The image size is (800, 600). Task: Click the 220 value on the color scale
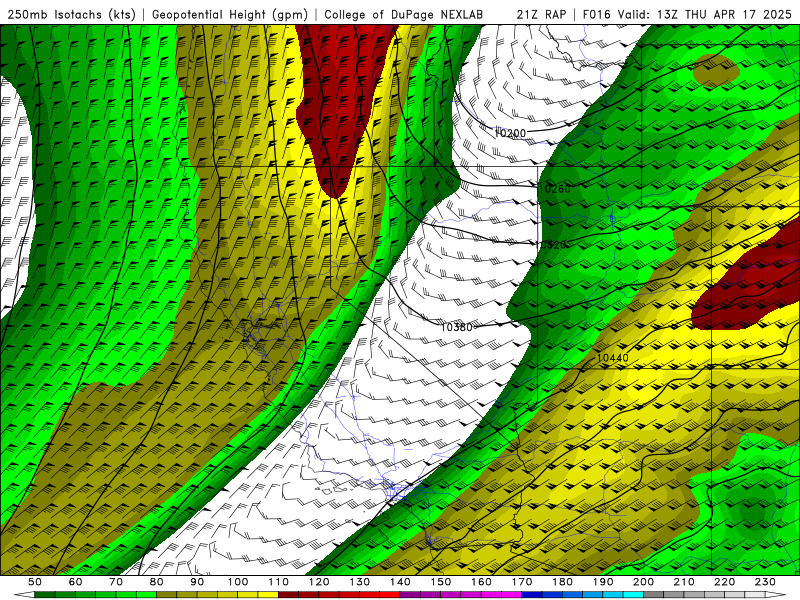coord(724,582)
